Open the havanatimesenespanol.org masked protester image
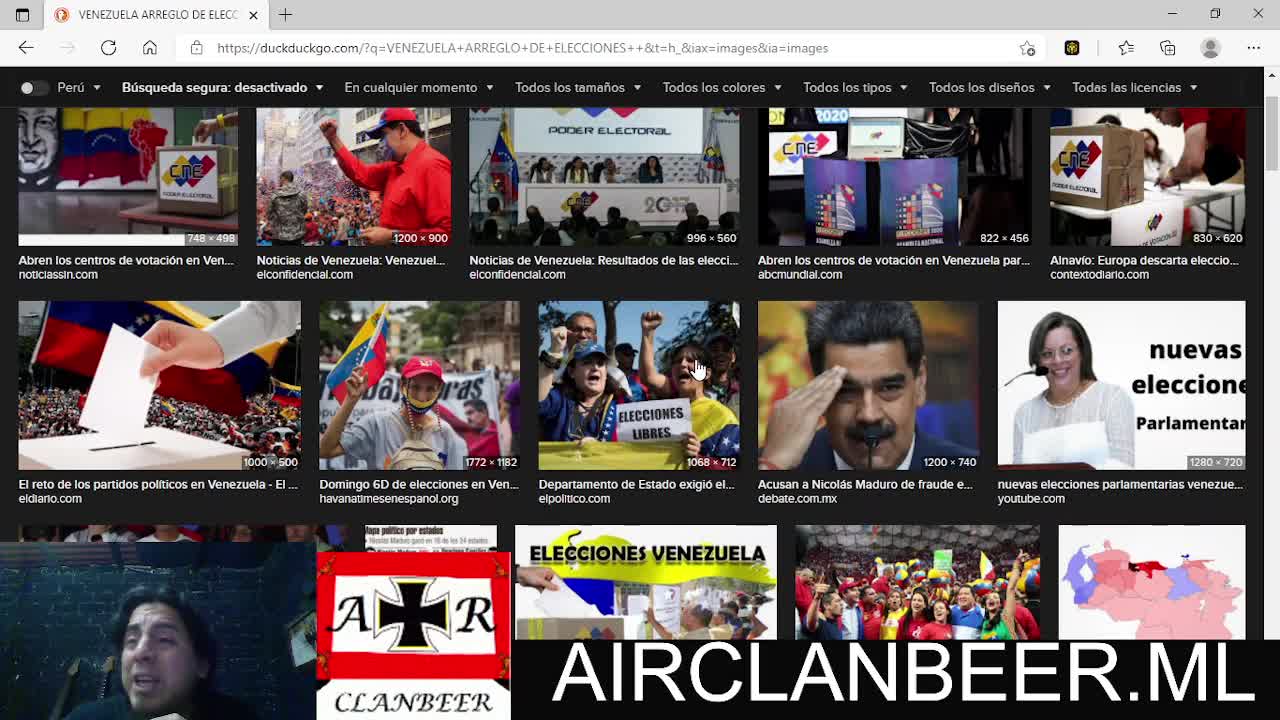Viewport: 1280px width, 720px height. [419, 385]
